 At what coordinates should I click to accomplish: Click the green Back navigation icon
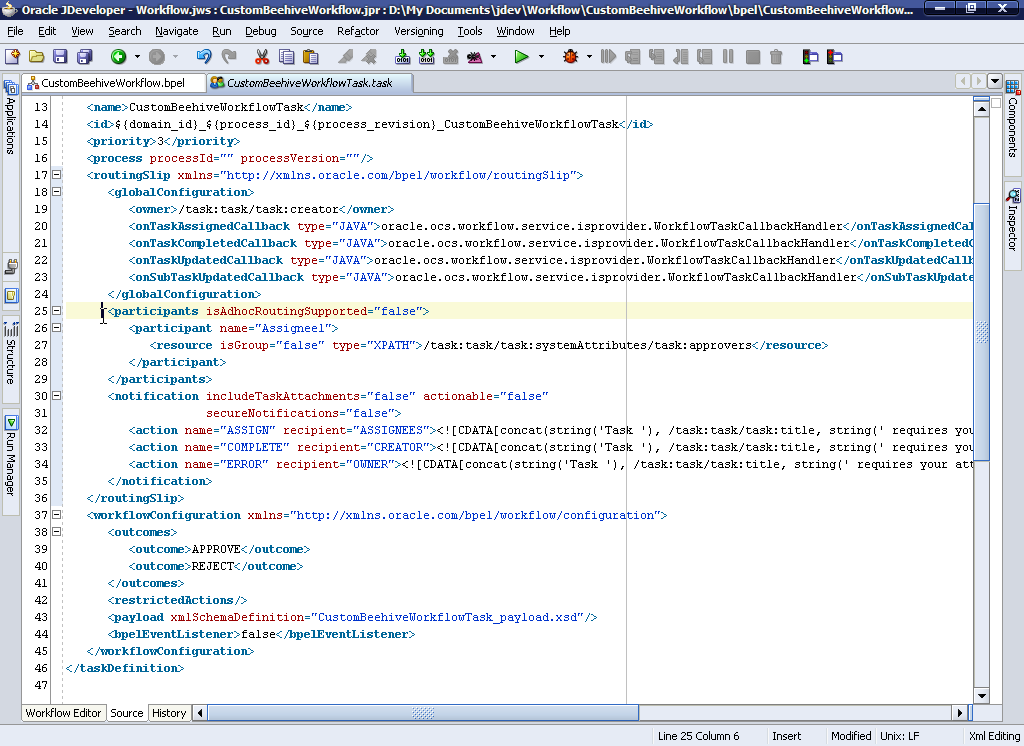(118, 57)
